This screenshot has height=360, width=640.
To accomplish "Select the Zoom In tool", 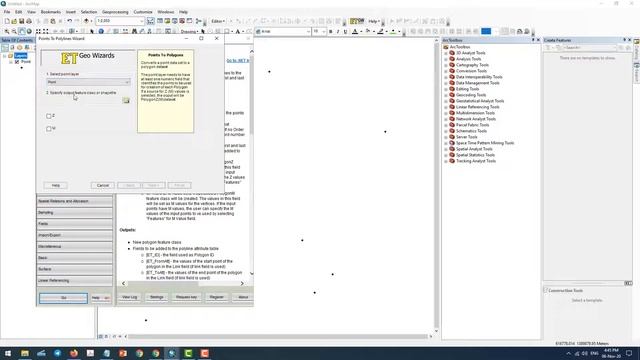I will coord(7,31).
